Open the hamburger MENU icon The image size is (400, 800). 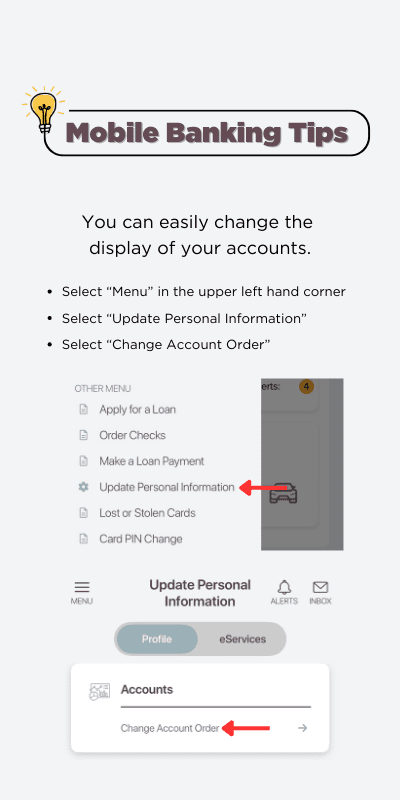82,587
